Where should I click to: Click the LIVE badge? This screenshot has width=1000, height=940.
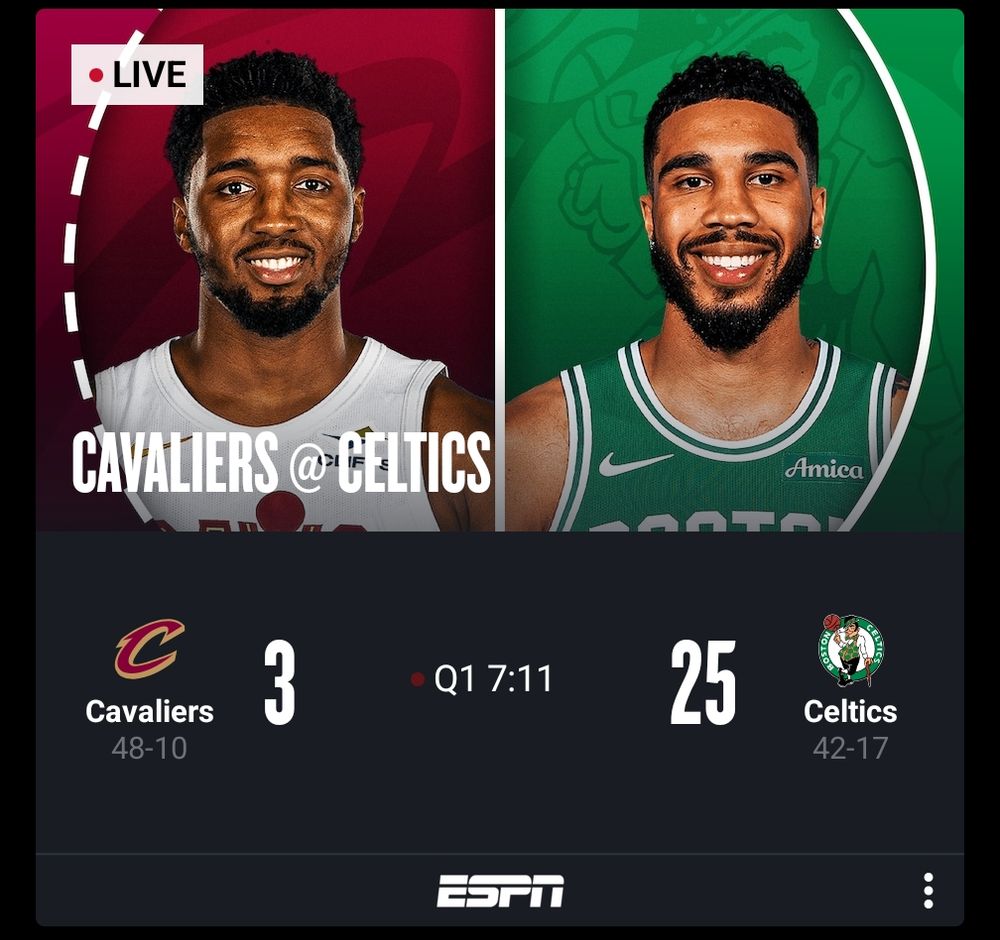137,75
